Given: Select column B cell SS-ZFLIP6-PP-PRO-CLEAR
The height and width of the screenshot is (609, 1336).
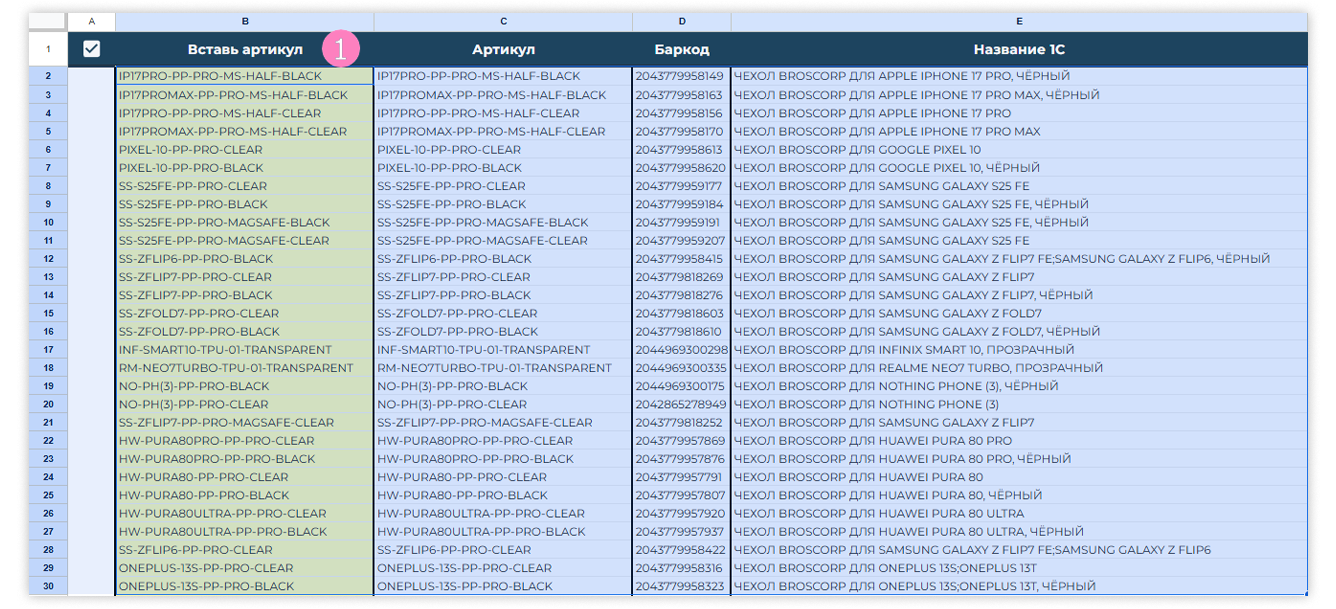Looking at the screenshot, I should [x=245, y=550].
